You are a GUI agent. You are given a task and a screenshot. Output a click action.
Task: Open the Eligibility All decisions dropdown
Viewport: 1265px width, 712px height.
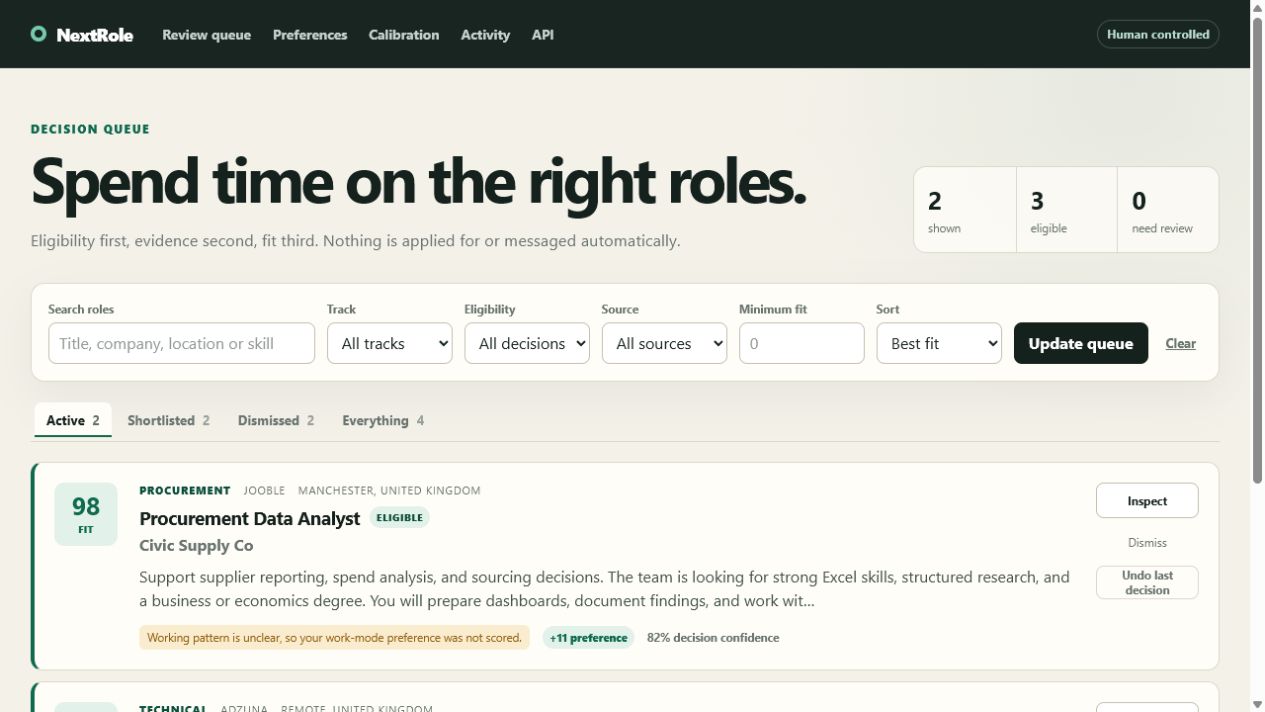click(527, 343)
